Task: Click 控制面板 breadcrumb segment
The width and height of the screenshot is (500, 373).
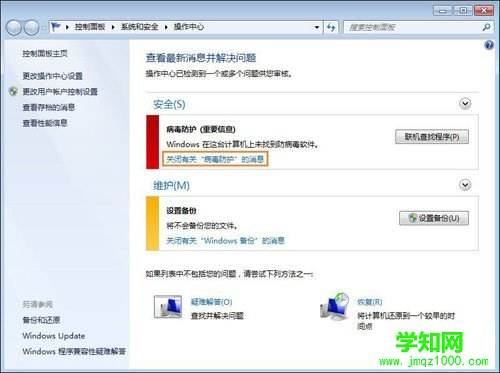Action: coord(90,27)
